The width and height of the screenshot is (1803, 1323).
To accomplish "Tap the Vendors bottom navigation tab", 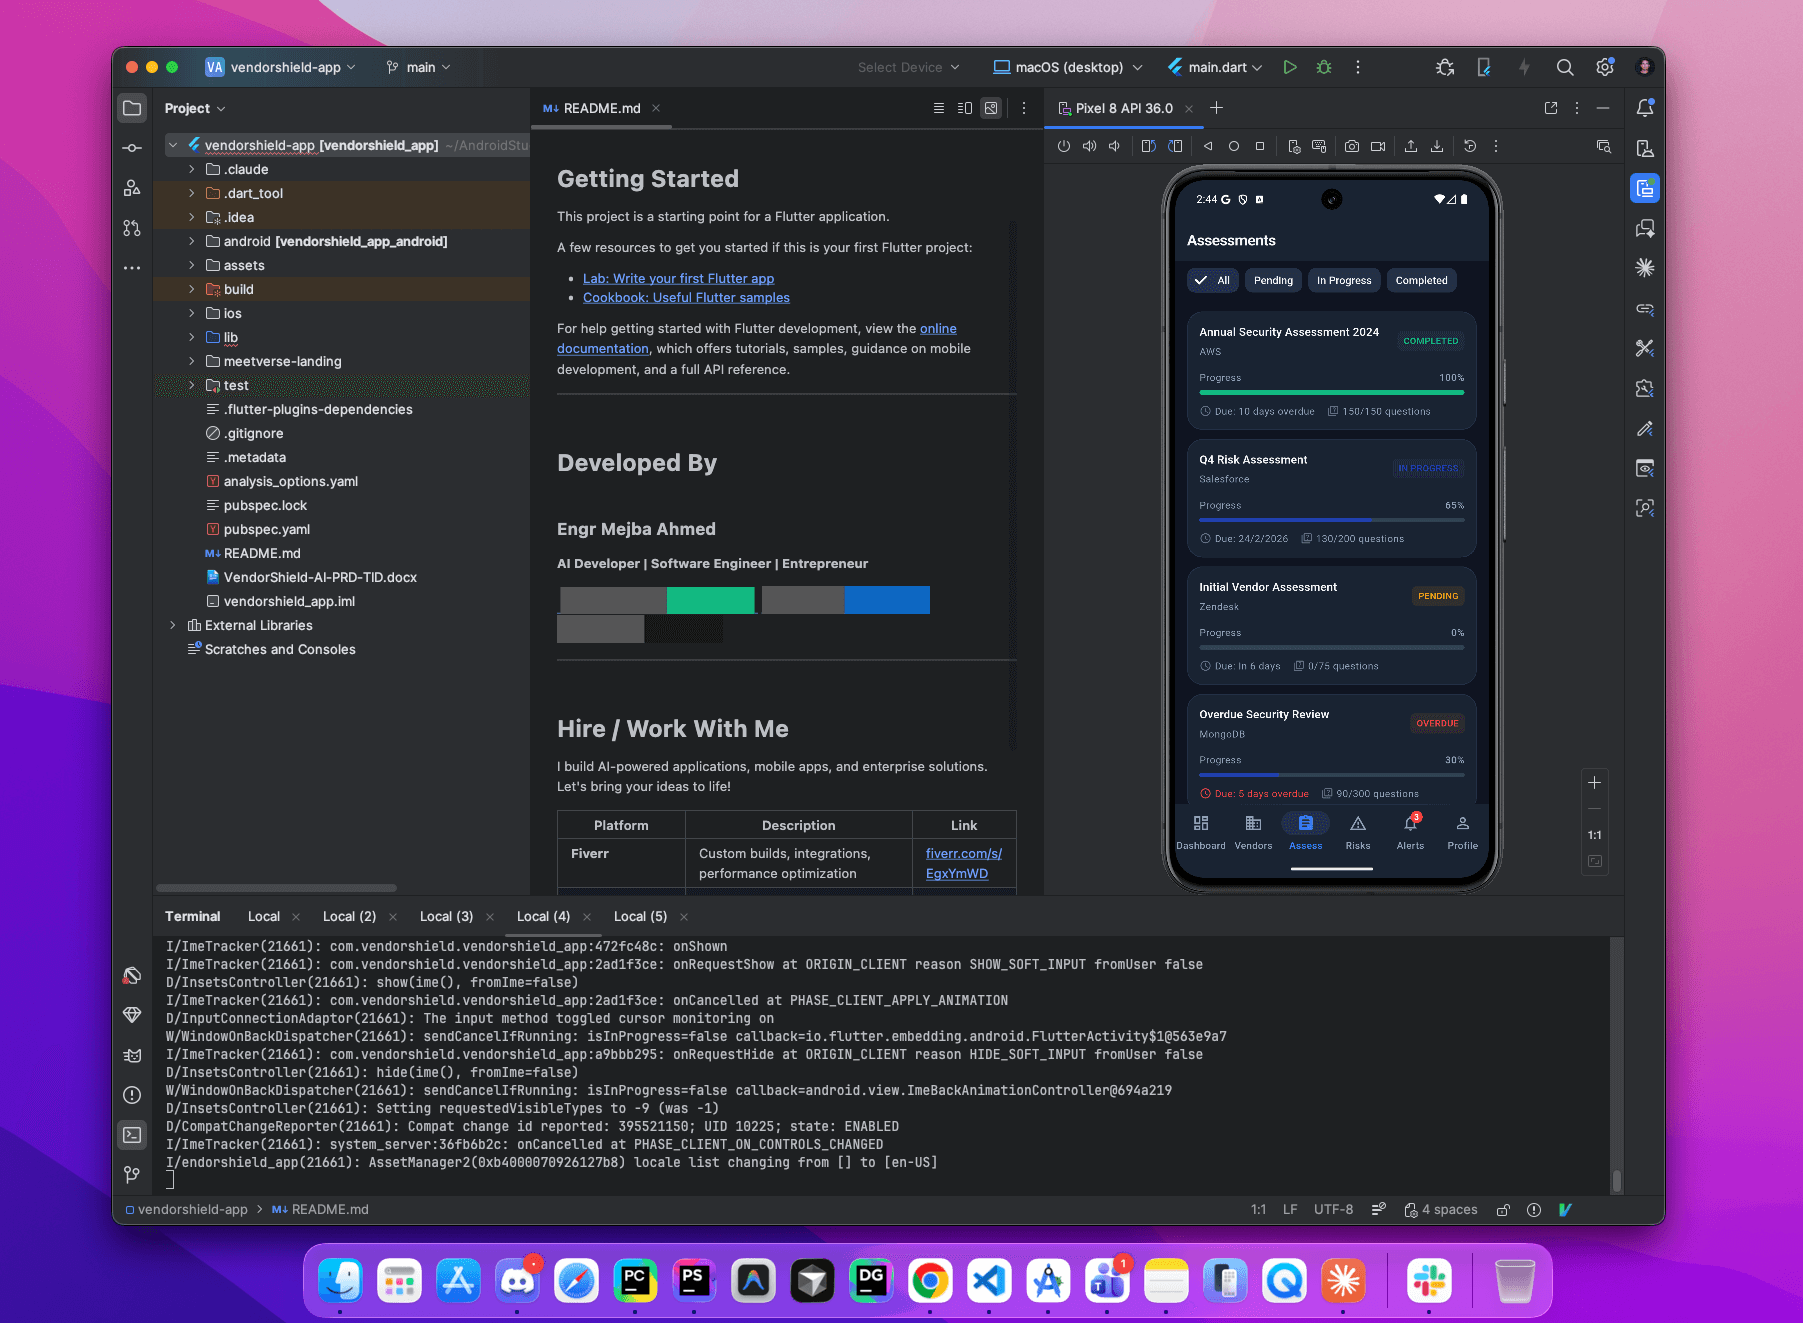I will pyautogui.click(x=1253, y=830).
